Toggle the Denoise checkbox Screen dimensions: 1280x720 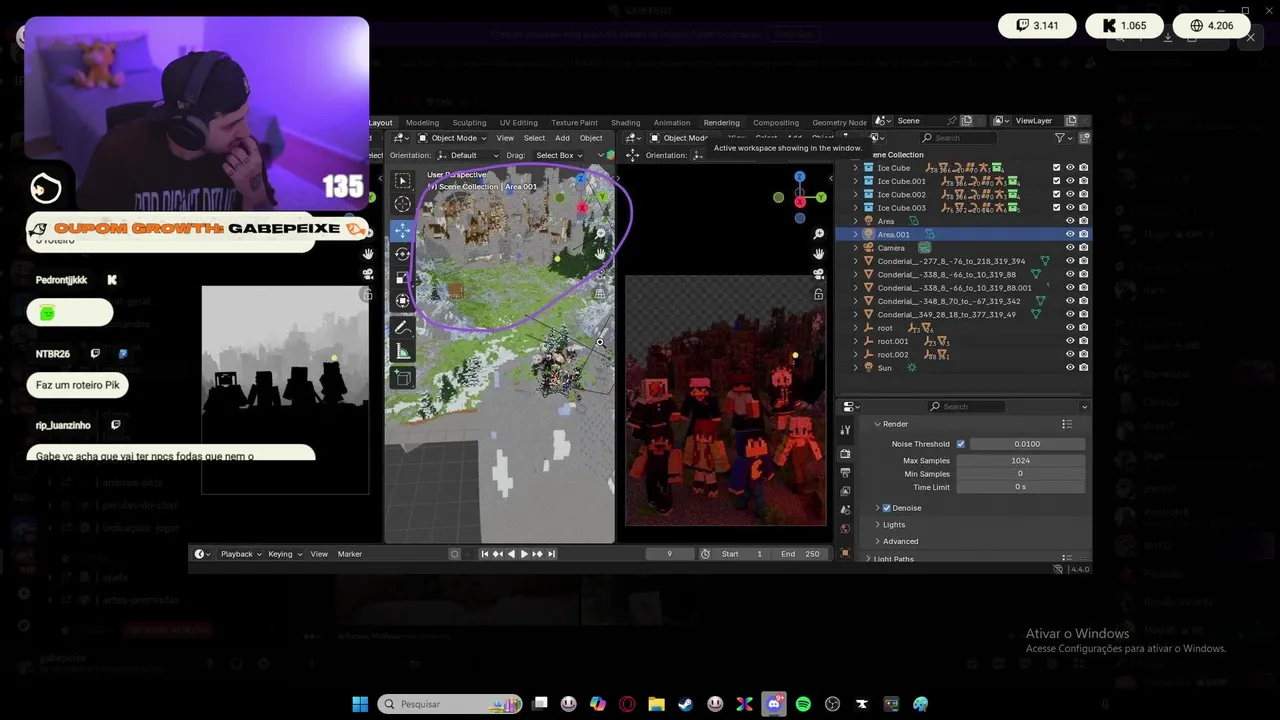(x=887, y=508)
